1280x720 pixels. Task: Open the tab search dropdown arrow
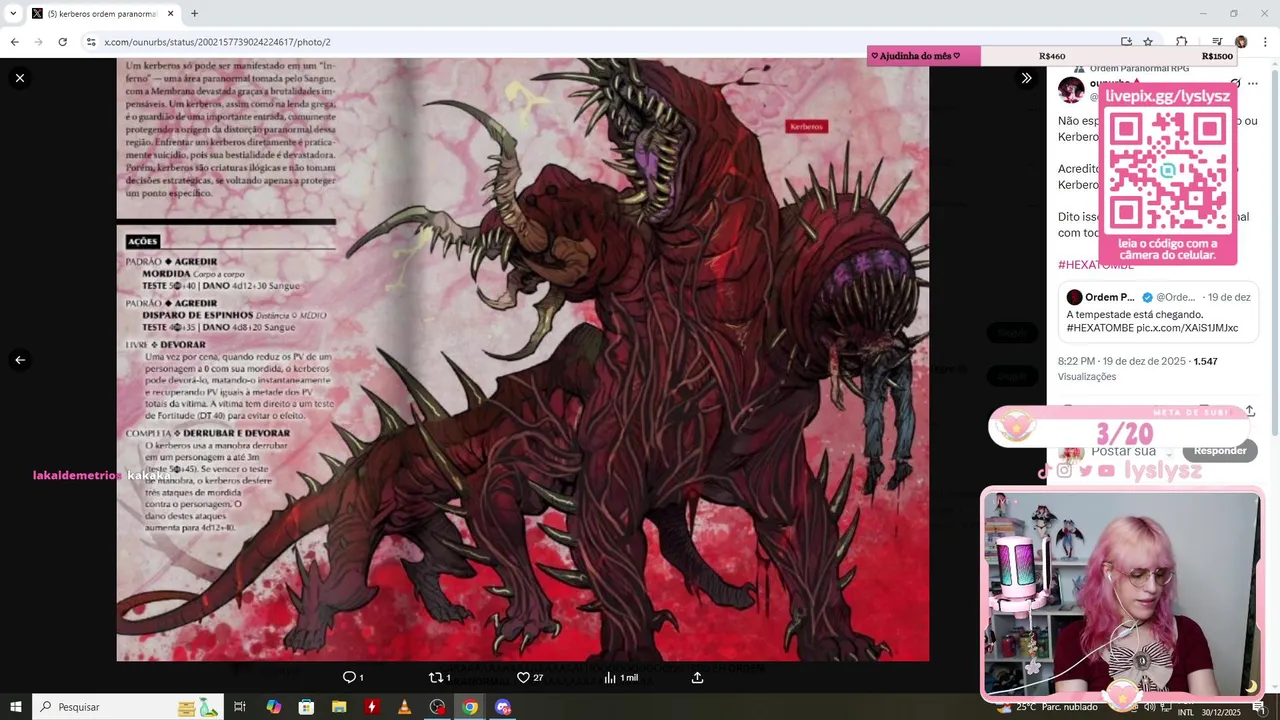[13, 13]
